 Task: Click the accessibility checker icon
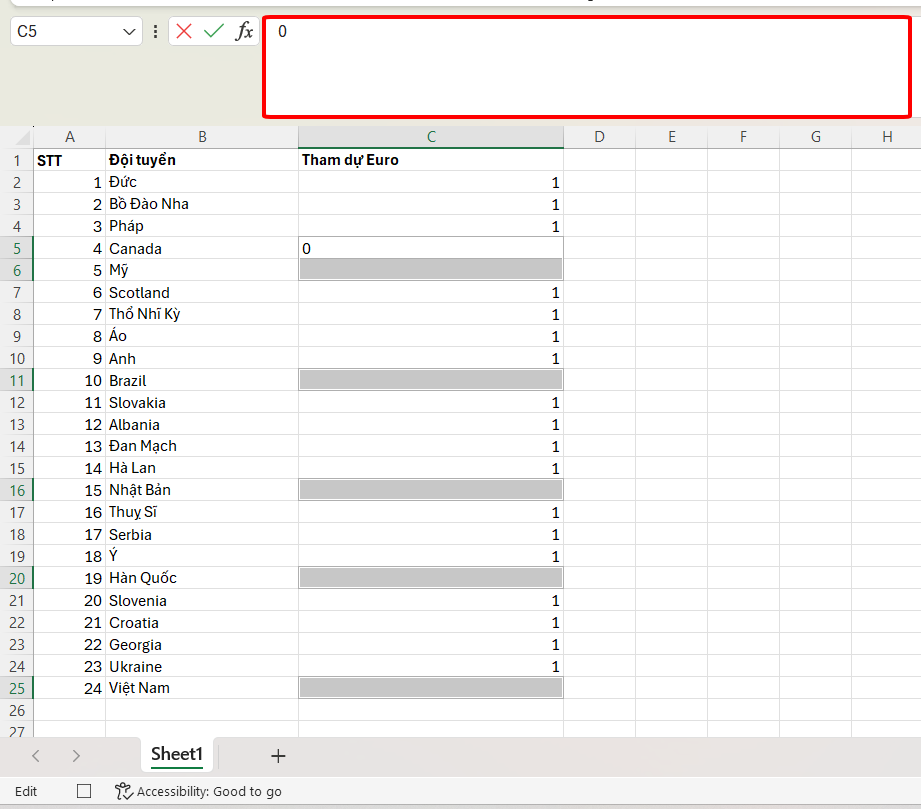[x=123, y=791]
